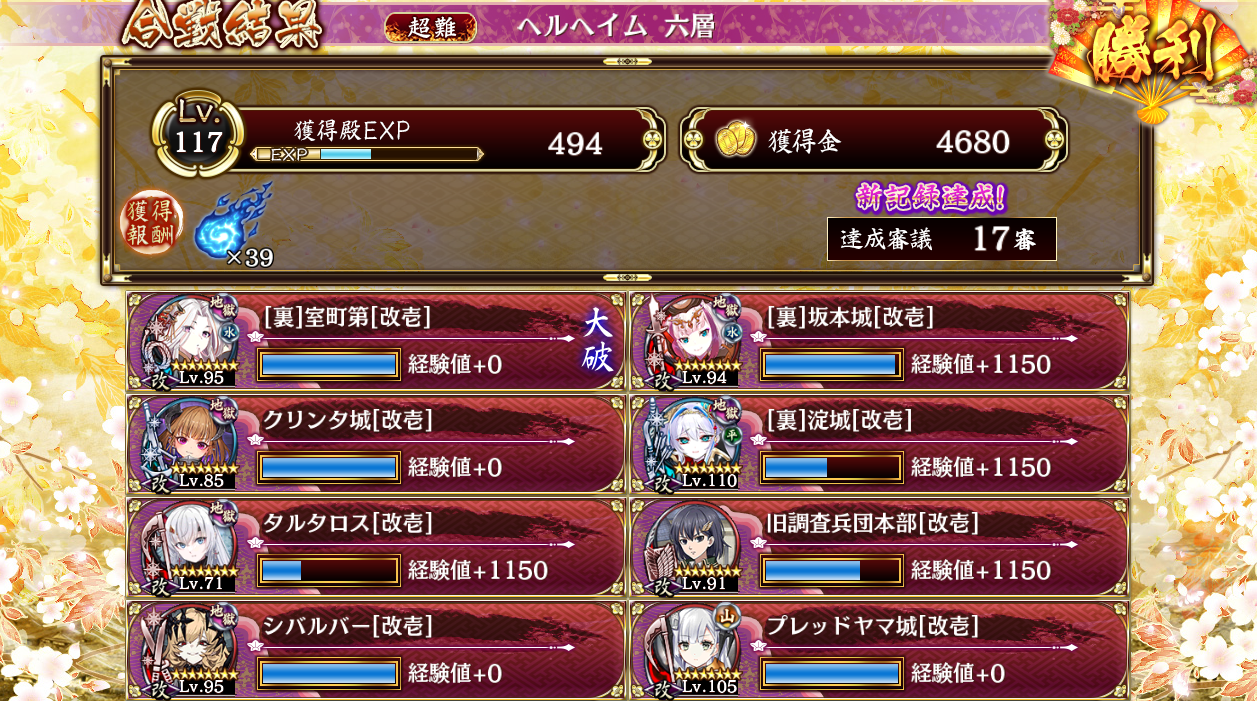Click the 超難 difficulty badge
This screenshot has height=701, width=1257.
coord(430,27)
